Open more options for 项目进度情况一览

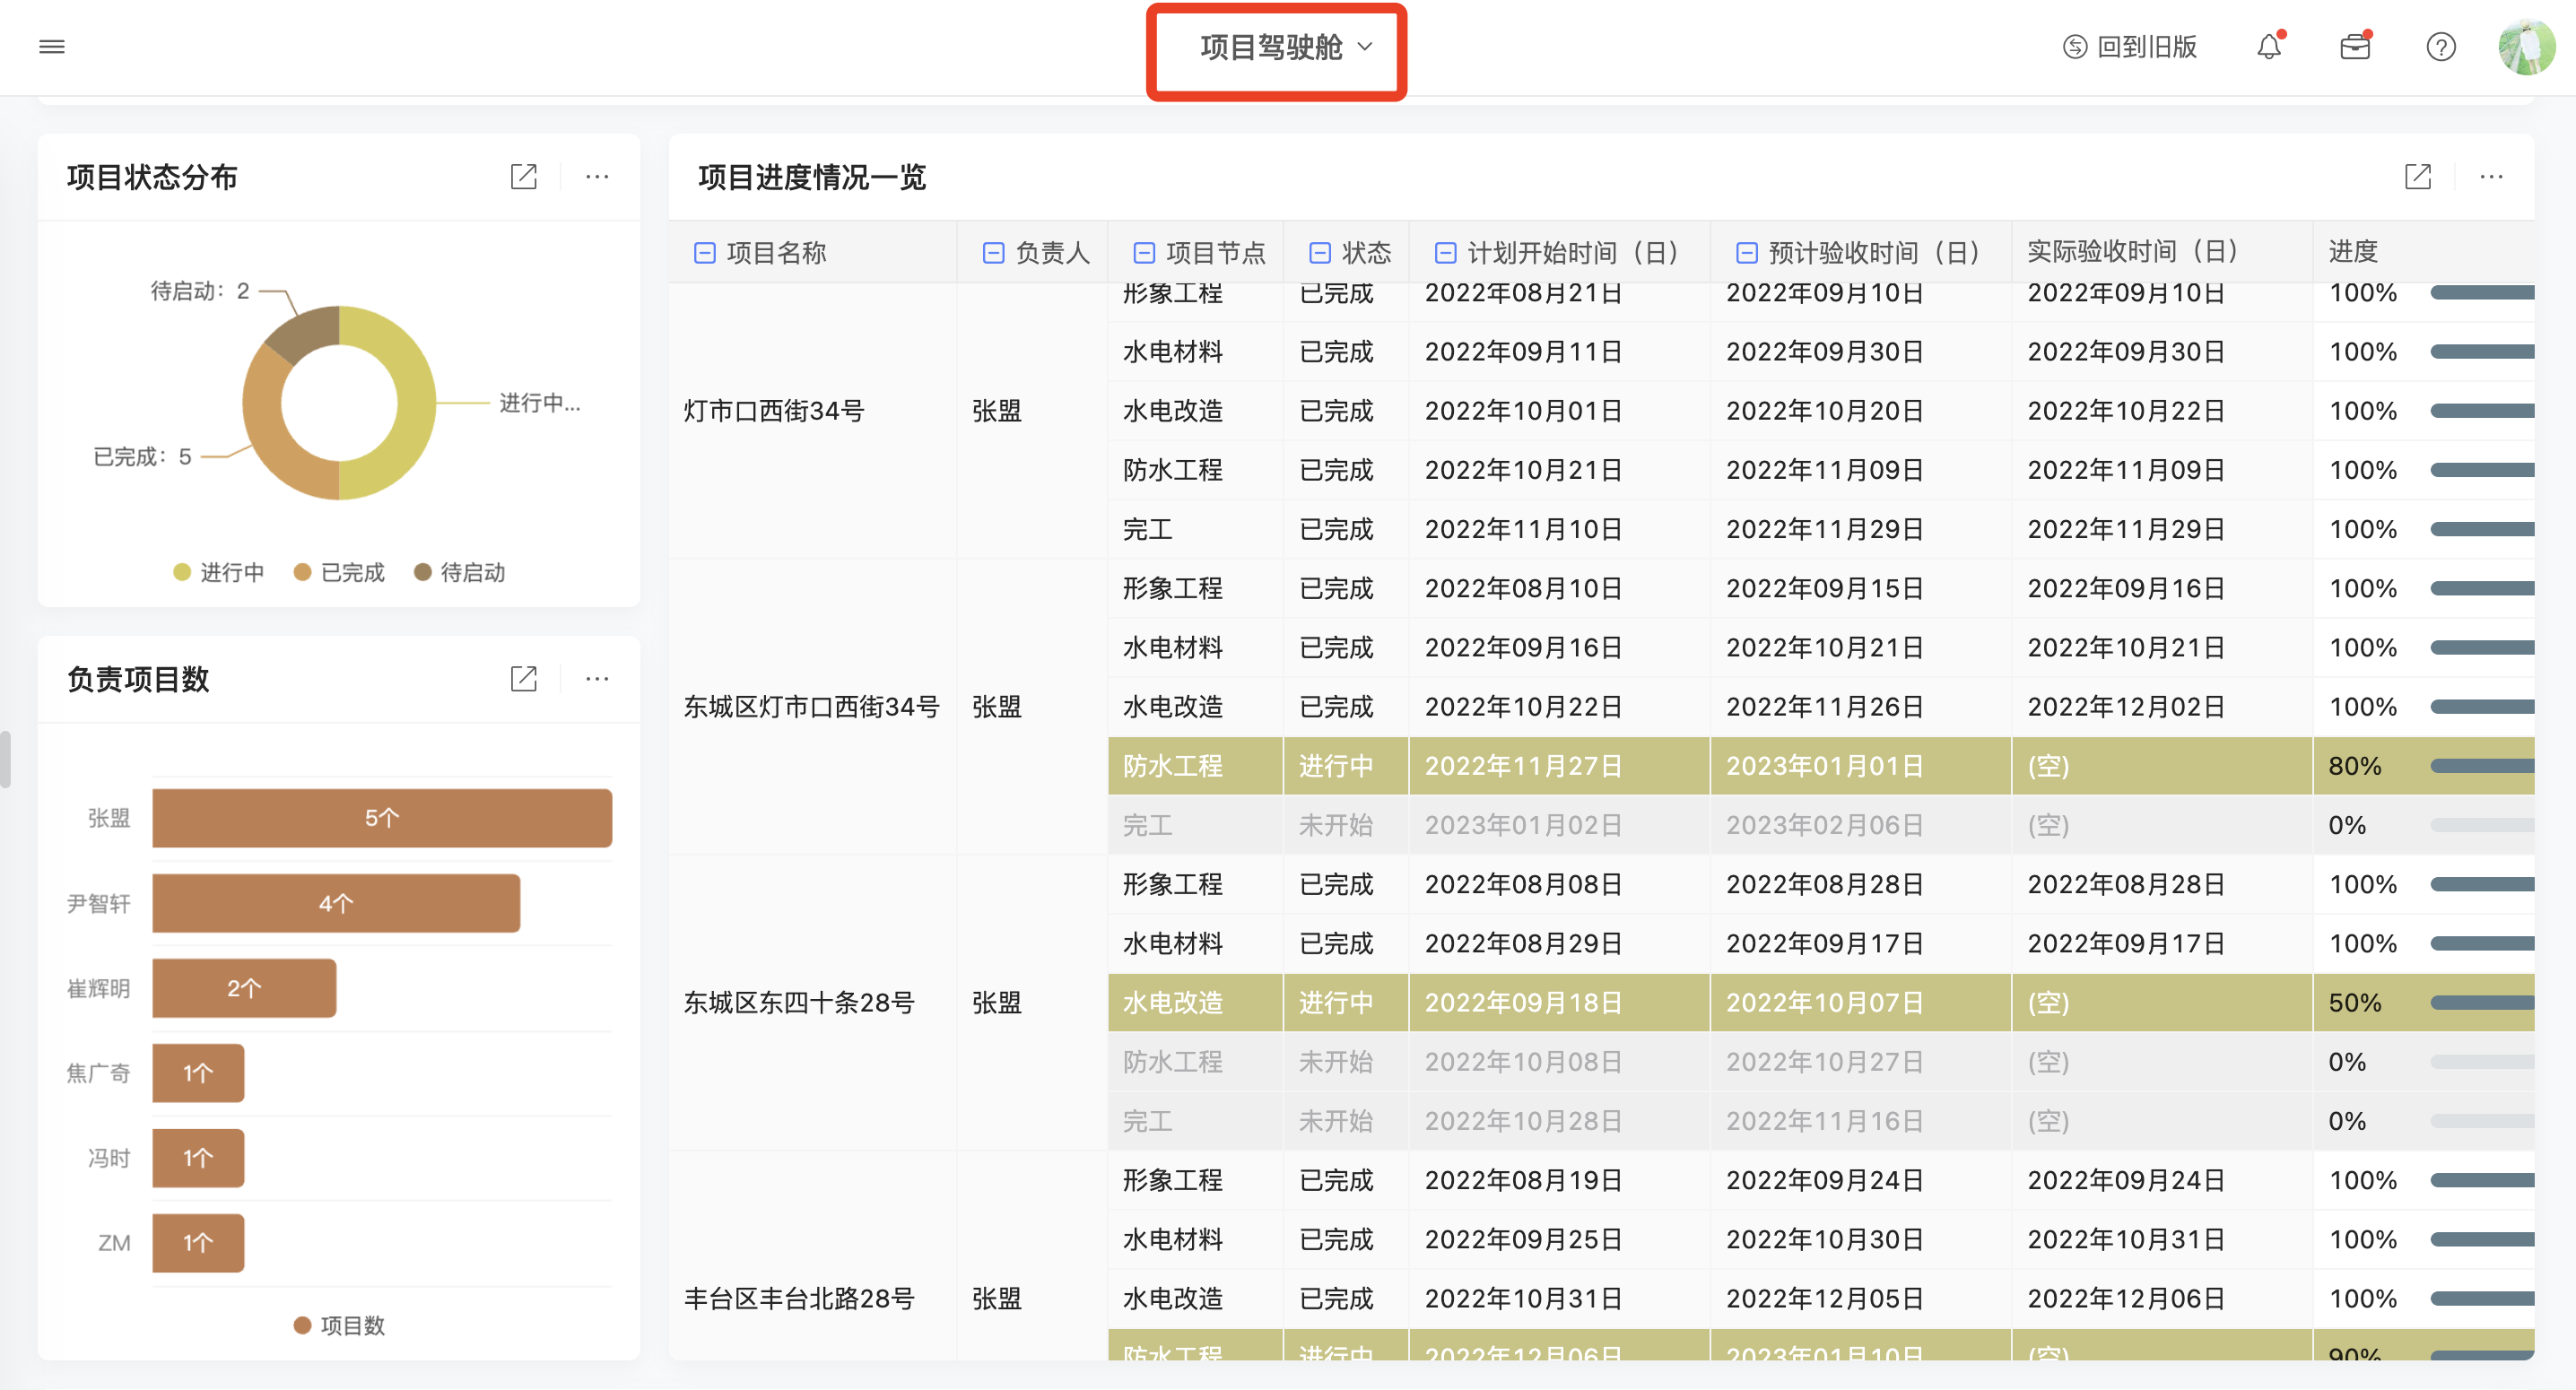pos(2491,177)
